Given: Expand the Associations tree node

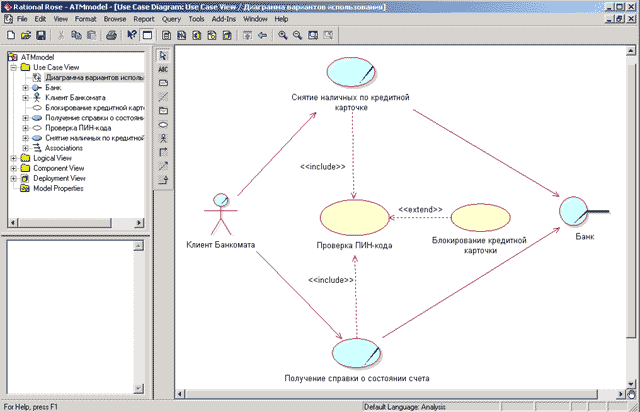Looking at the screenshot, I should tap(25, 148).
